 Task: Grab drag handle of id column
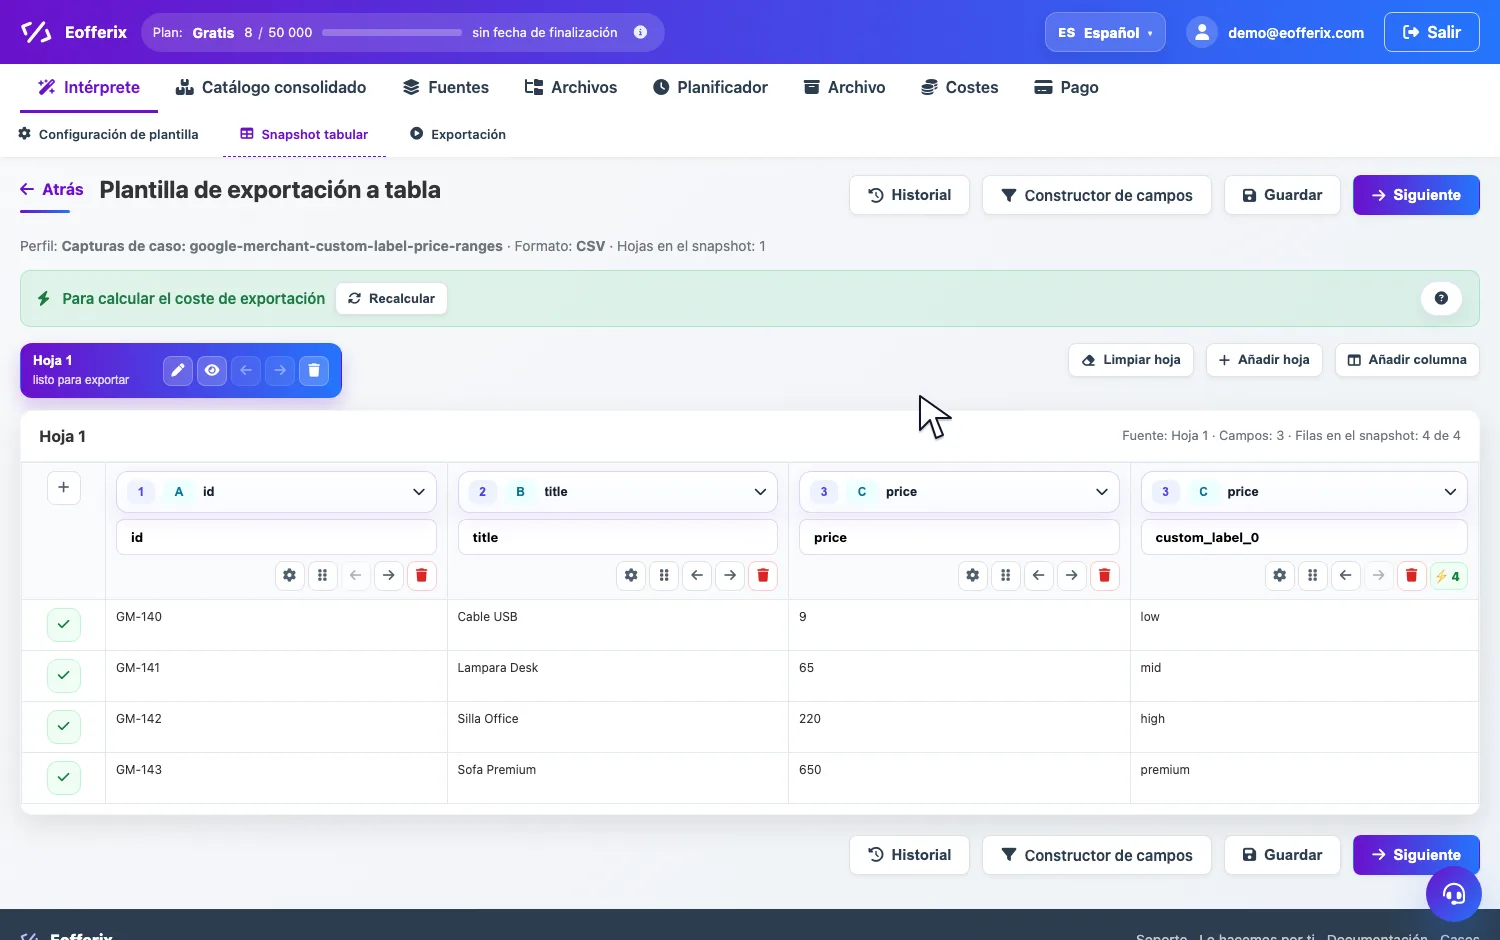click(x=322, y=575)
